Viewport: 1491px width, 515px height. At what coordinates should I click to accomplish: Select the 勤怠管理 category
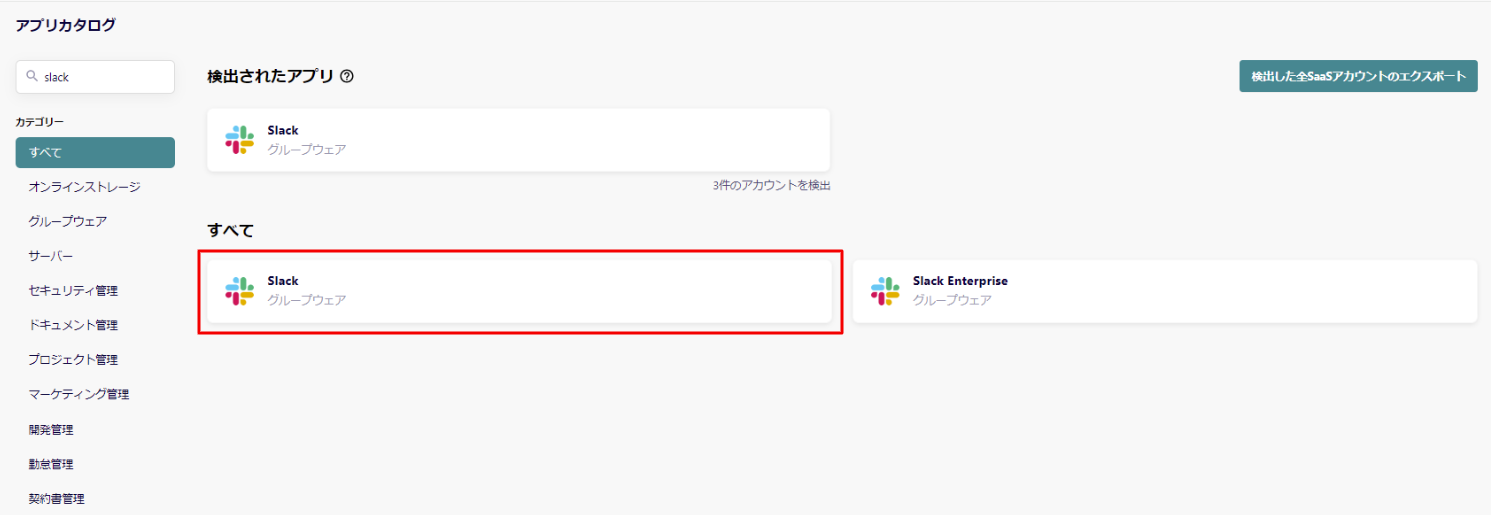pos(51,464)
